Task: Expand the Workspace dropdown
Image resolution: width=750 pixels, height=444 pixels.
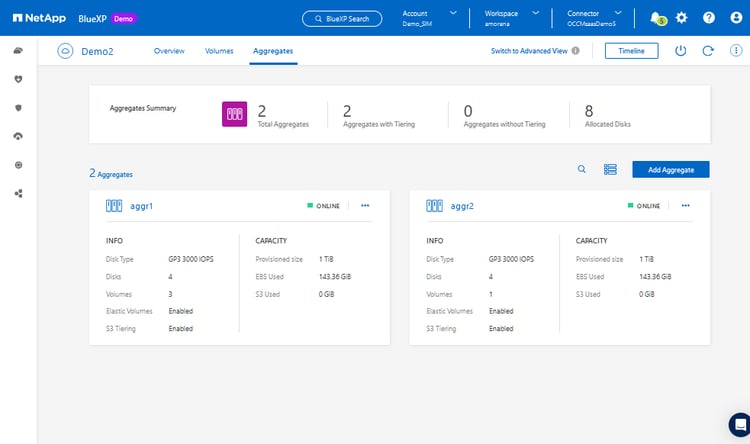Action: (x=537, y=13)
